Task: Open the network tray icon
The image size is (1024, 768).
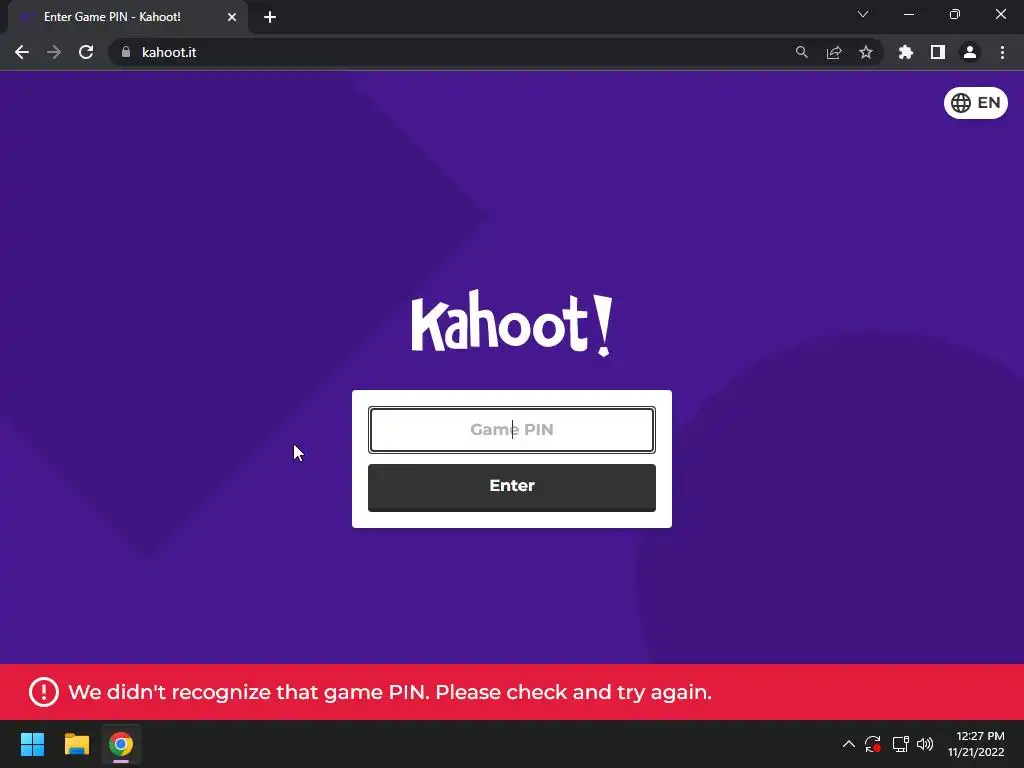Action: coord(901,744)
